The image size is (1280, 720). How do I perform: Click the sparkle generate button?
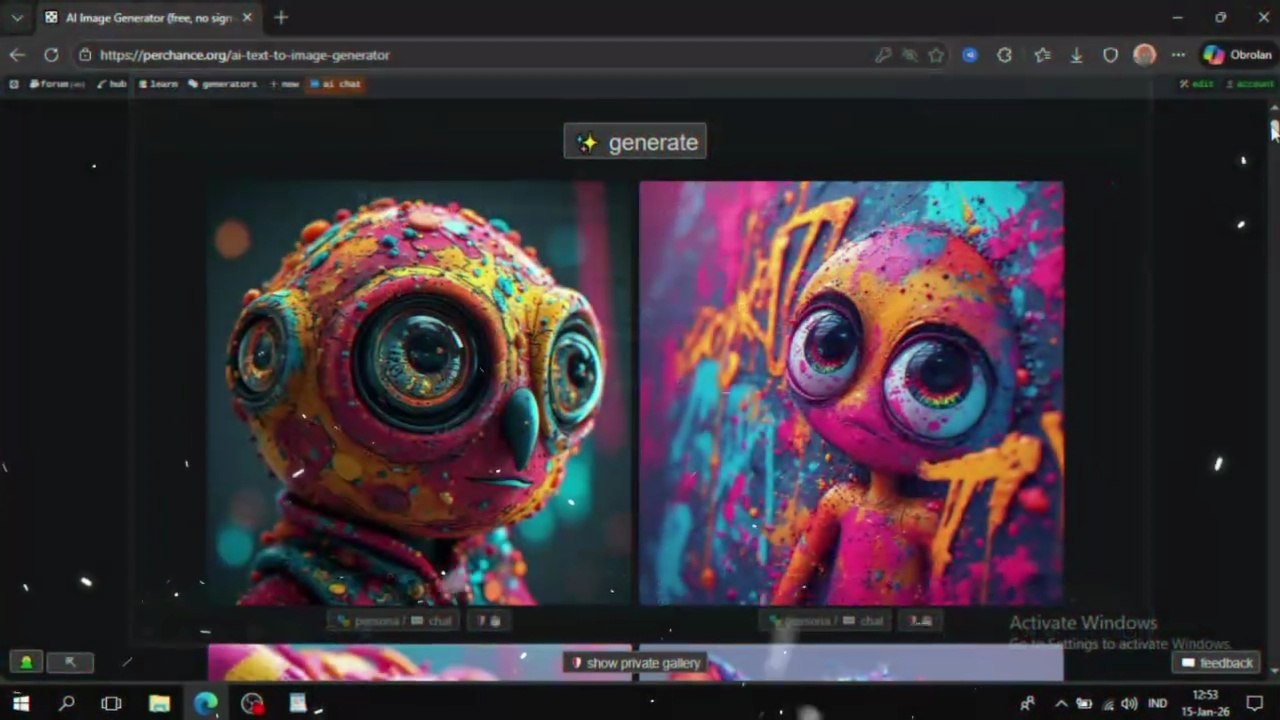click(x=635, y=141)
